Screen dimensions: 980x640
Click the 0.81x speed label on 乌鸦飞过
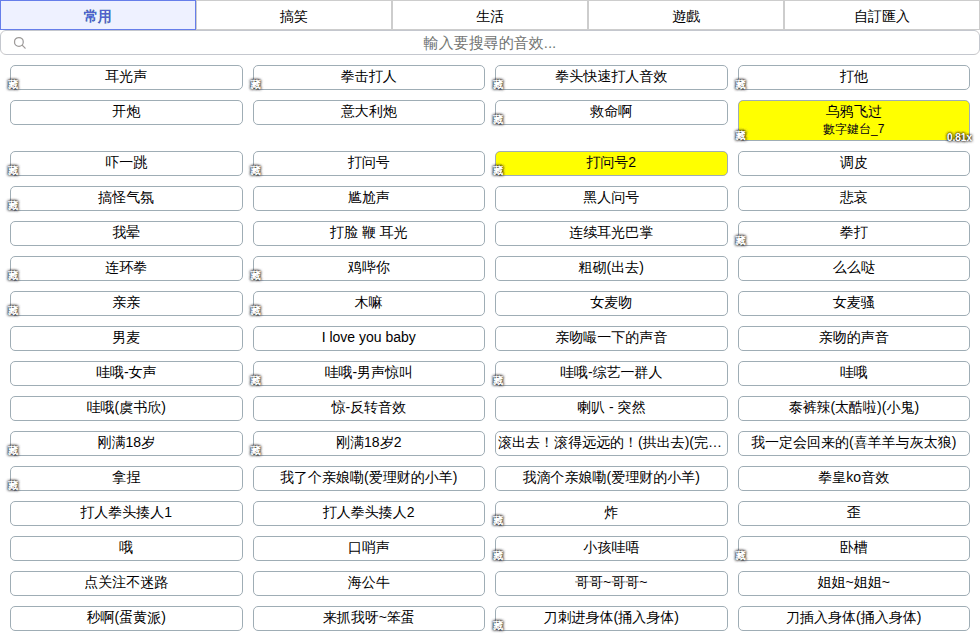pos(959,137)
